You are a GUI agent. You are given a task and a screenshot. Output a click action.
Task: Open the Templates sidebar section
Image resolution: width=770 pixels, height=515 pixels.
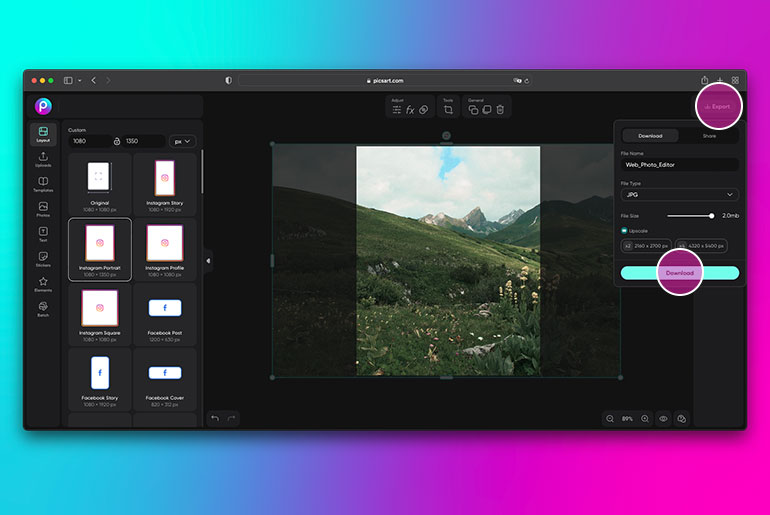43,184
